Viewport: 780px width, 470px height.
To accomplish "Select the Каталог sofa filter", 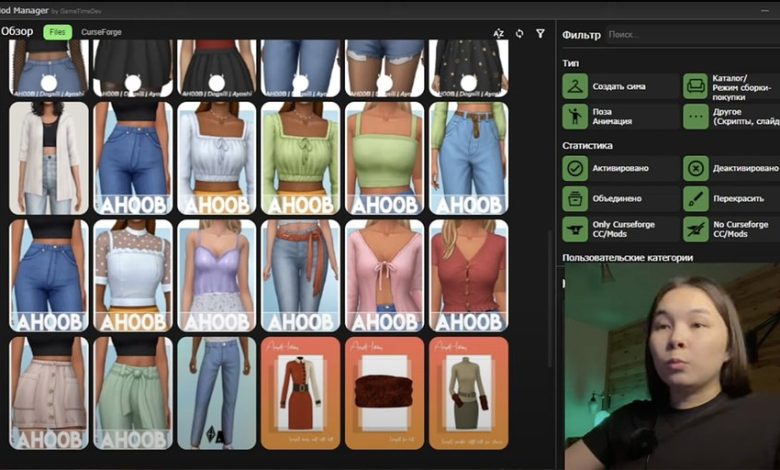I will (x=696, y=87).
